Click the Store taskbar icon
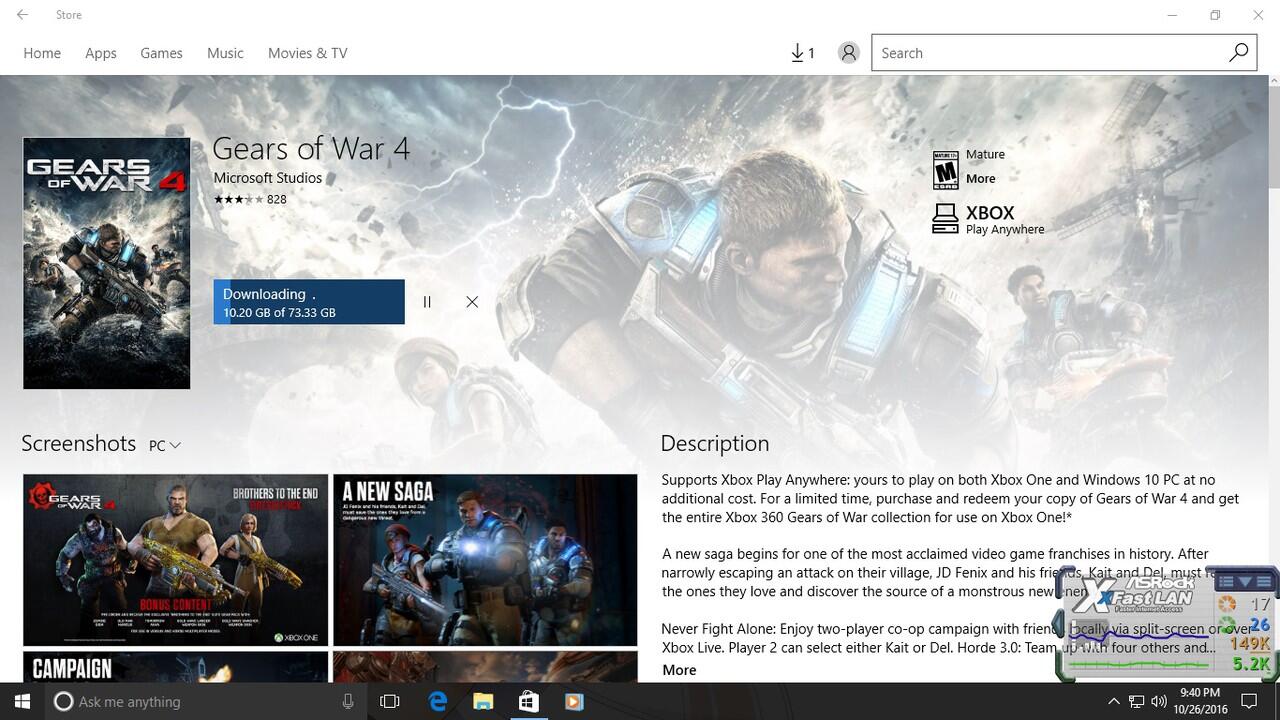1280x720 pixels. coord(528,701)
